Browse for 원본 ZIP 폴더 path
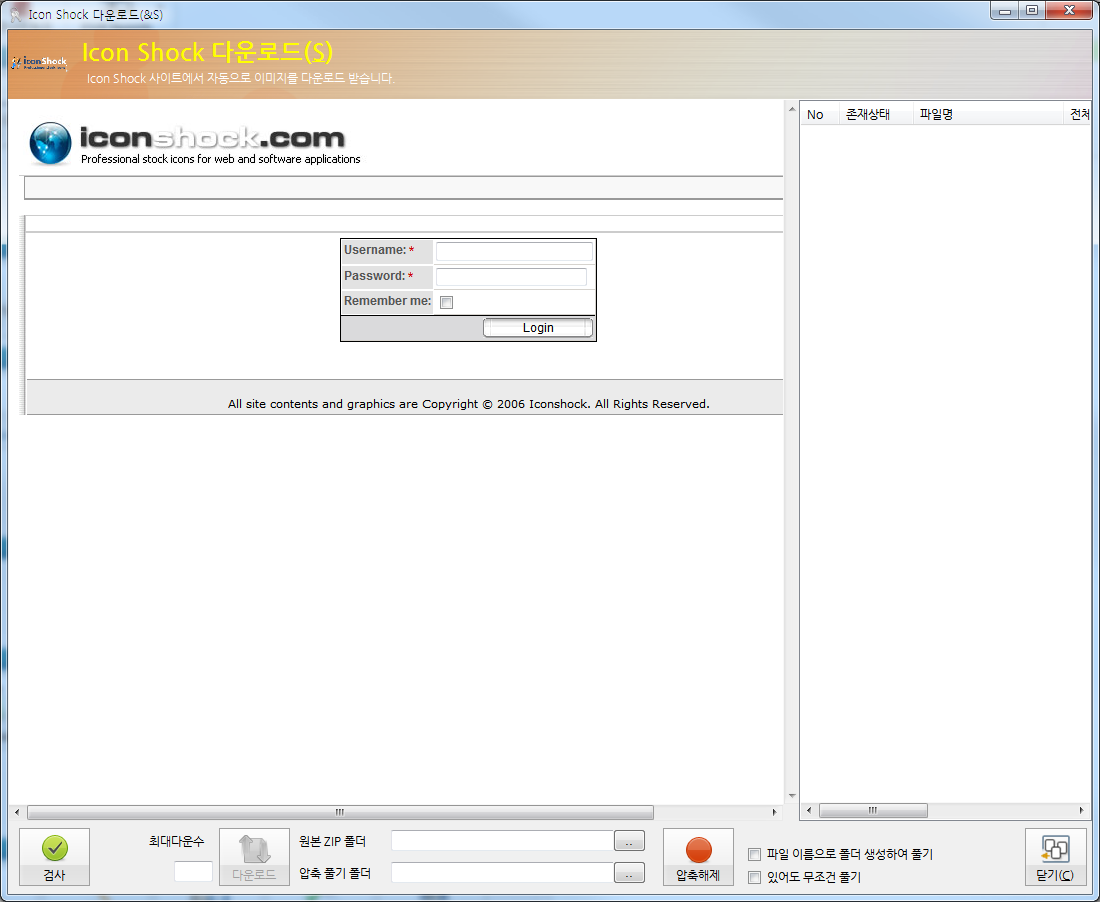 (629, 841)
